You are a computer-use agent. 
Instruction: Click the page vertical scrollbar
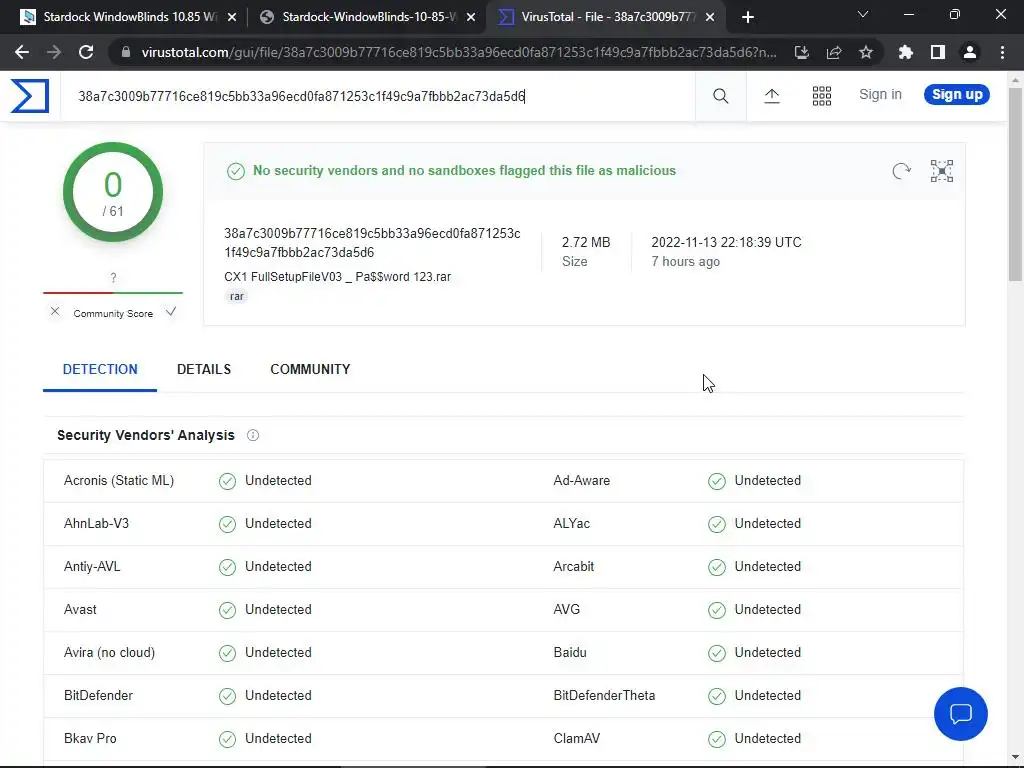point(1015,184)
